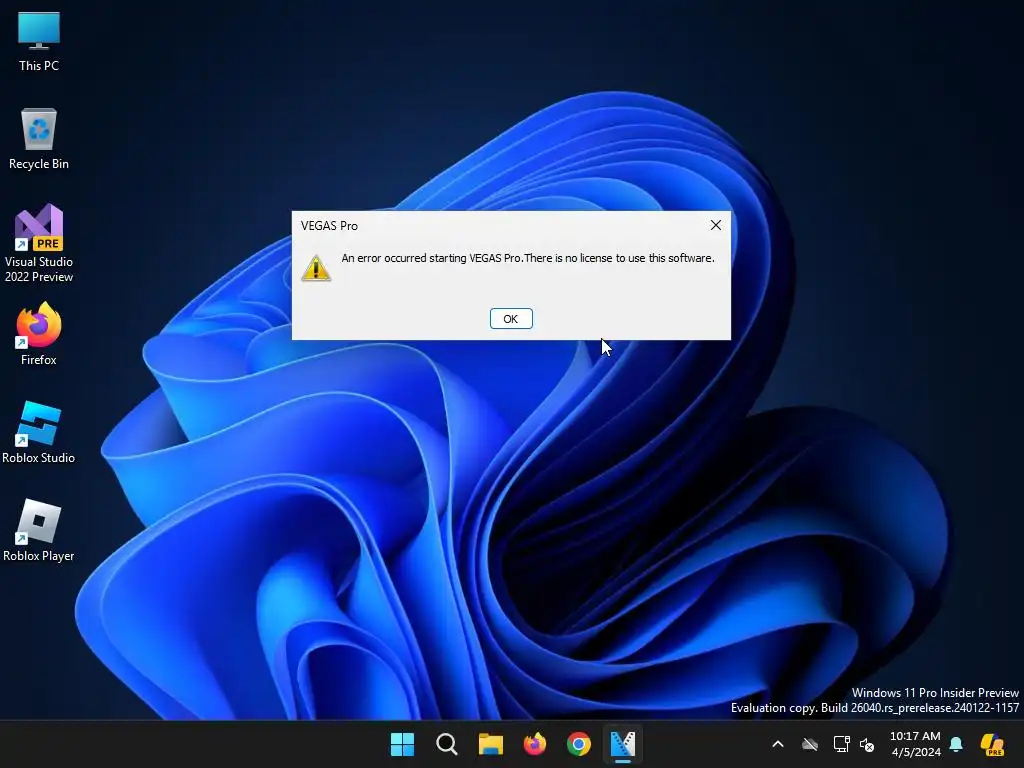Open taskbar Search
The width and height of the screenshot is (1024, 768).
pos(447,744)
